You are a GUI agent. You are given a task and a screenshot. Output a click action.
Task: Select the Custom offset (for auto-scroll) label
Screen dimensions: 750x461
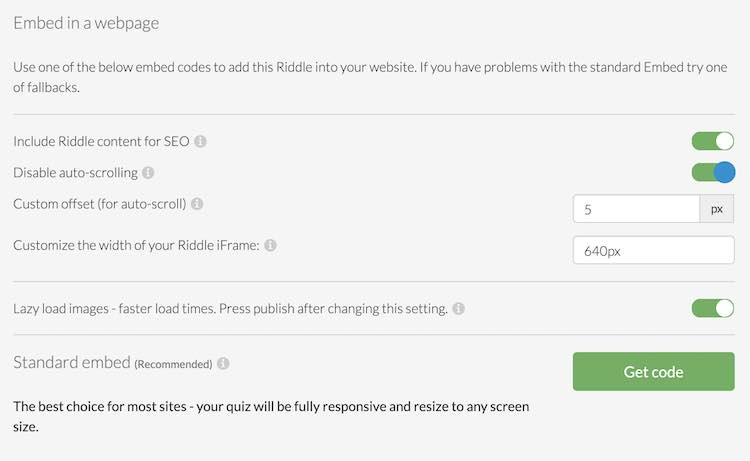(x=99, y=204)
